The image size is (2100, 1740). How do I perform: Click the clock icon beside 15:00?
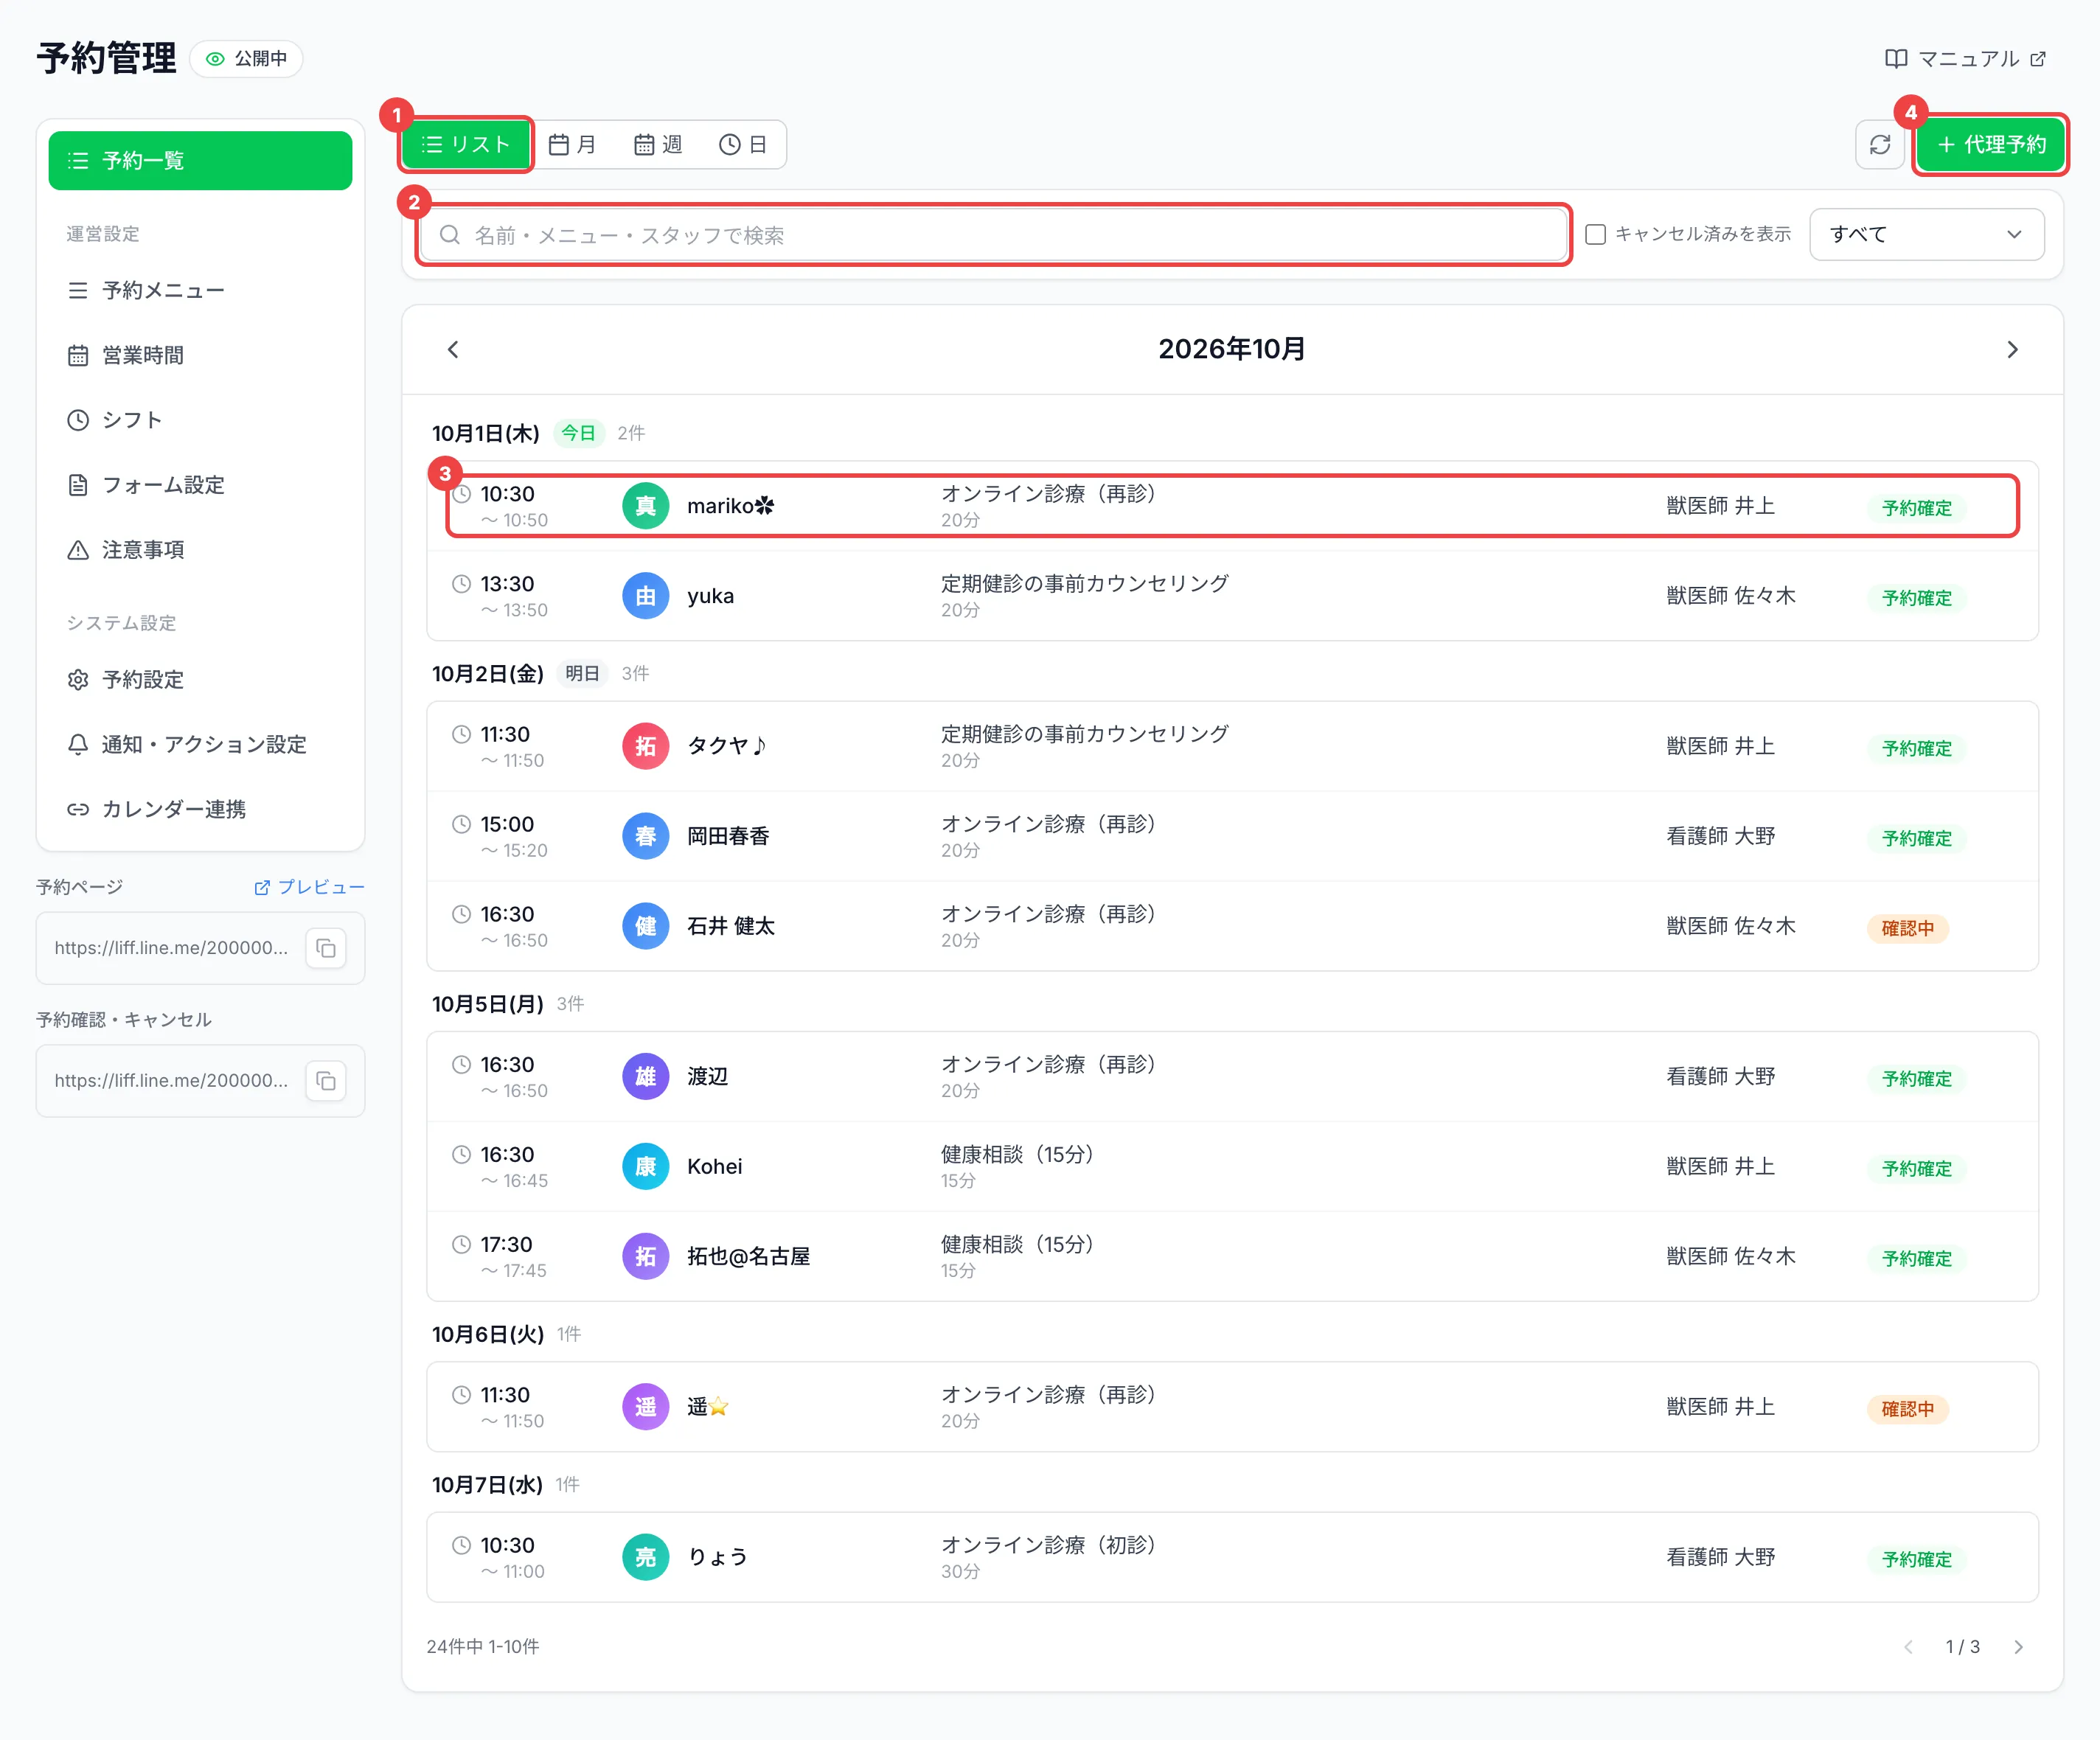tap(461, 824)
